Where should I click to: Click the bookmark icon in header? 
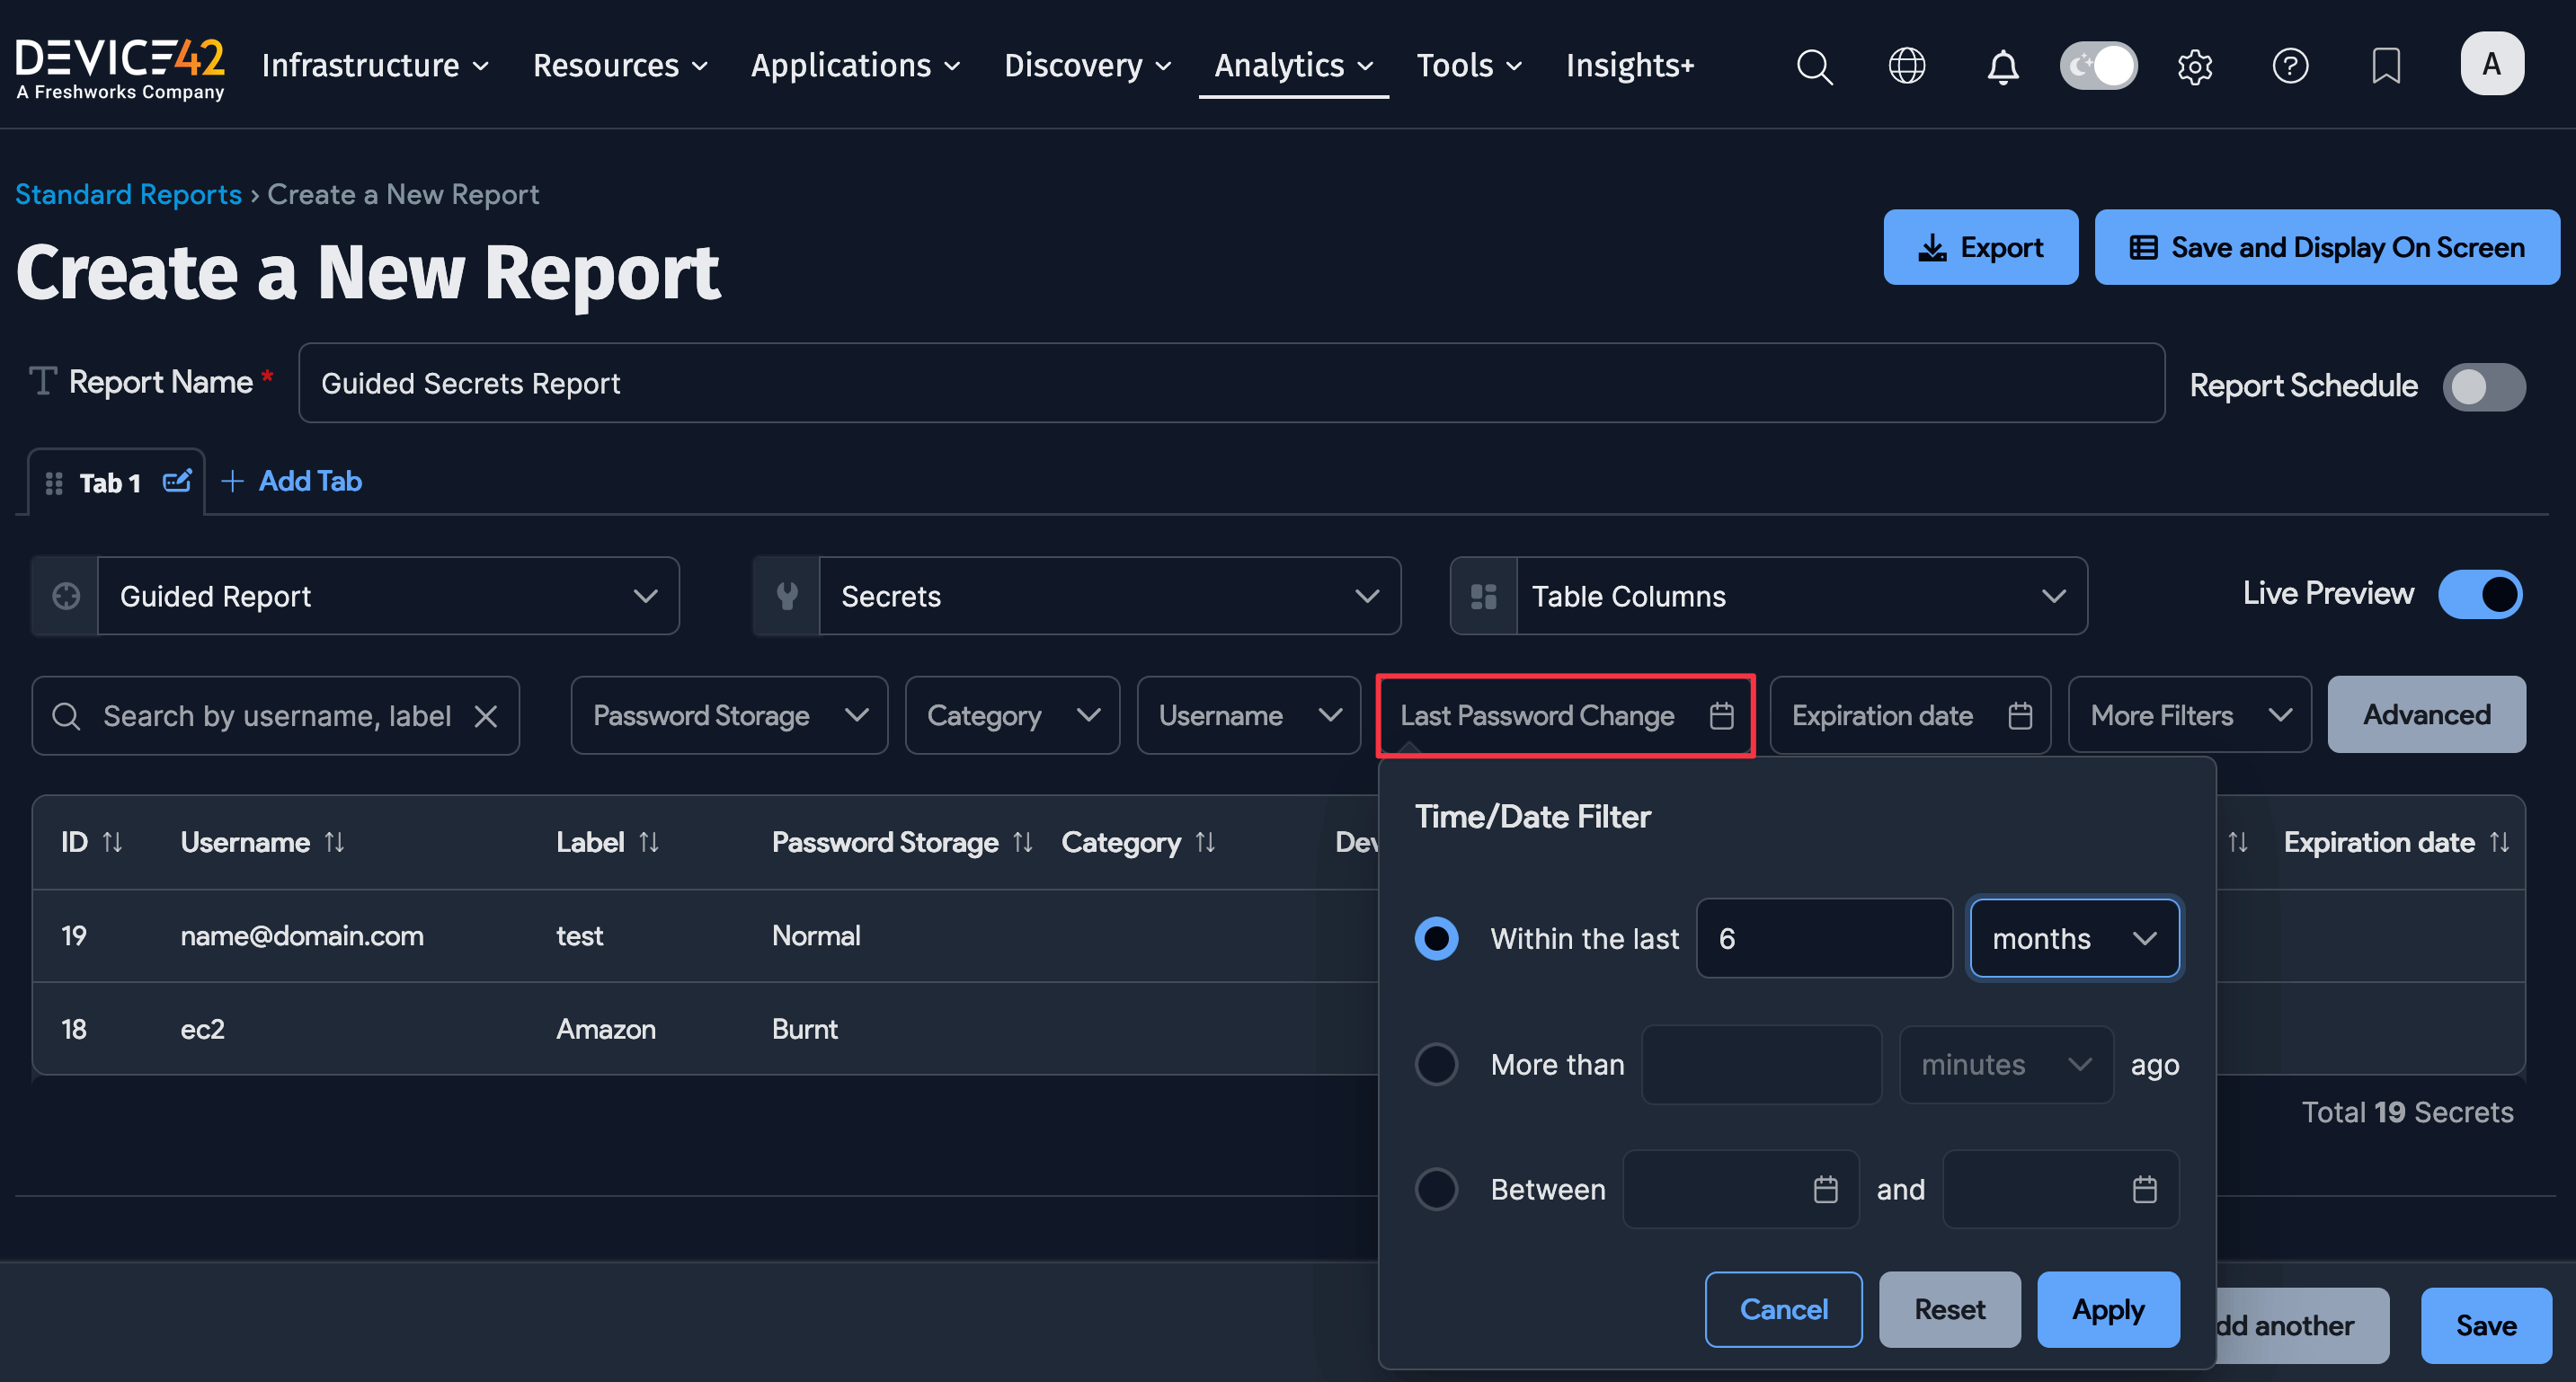[x=2386, y=66]
